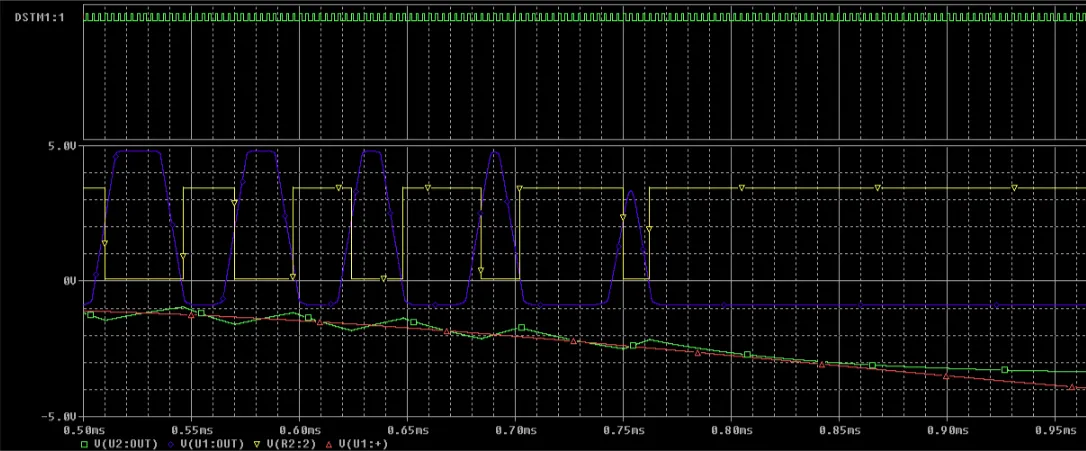The height and width of the screenshot is (451, 1086).
Task: Click the 0.85ms time axis label
Action: [839, 428]
